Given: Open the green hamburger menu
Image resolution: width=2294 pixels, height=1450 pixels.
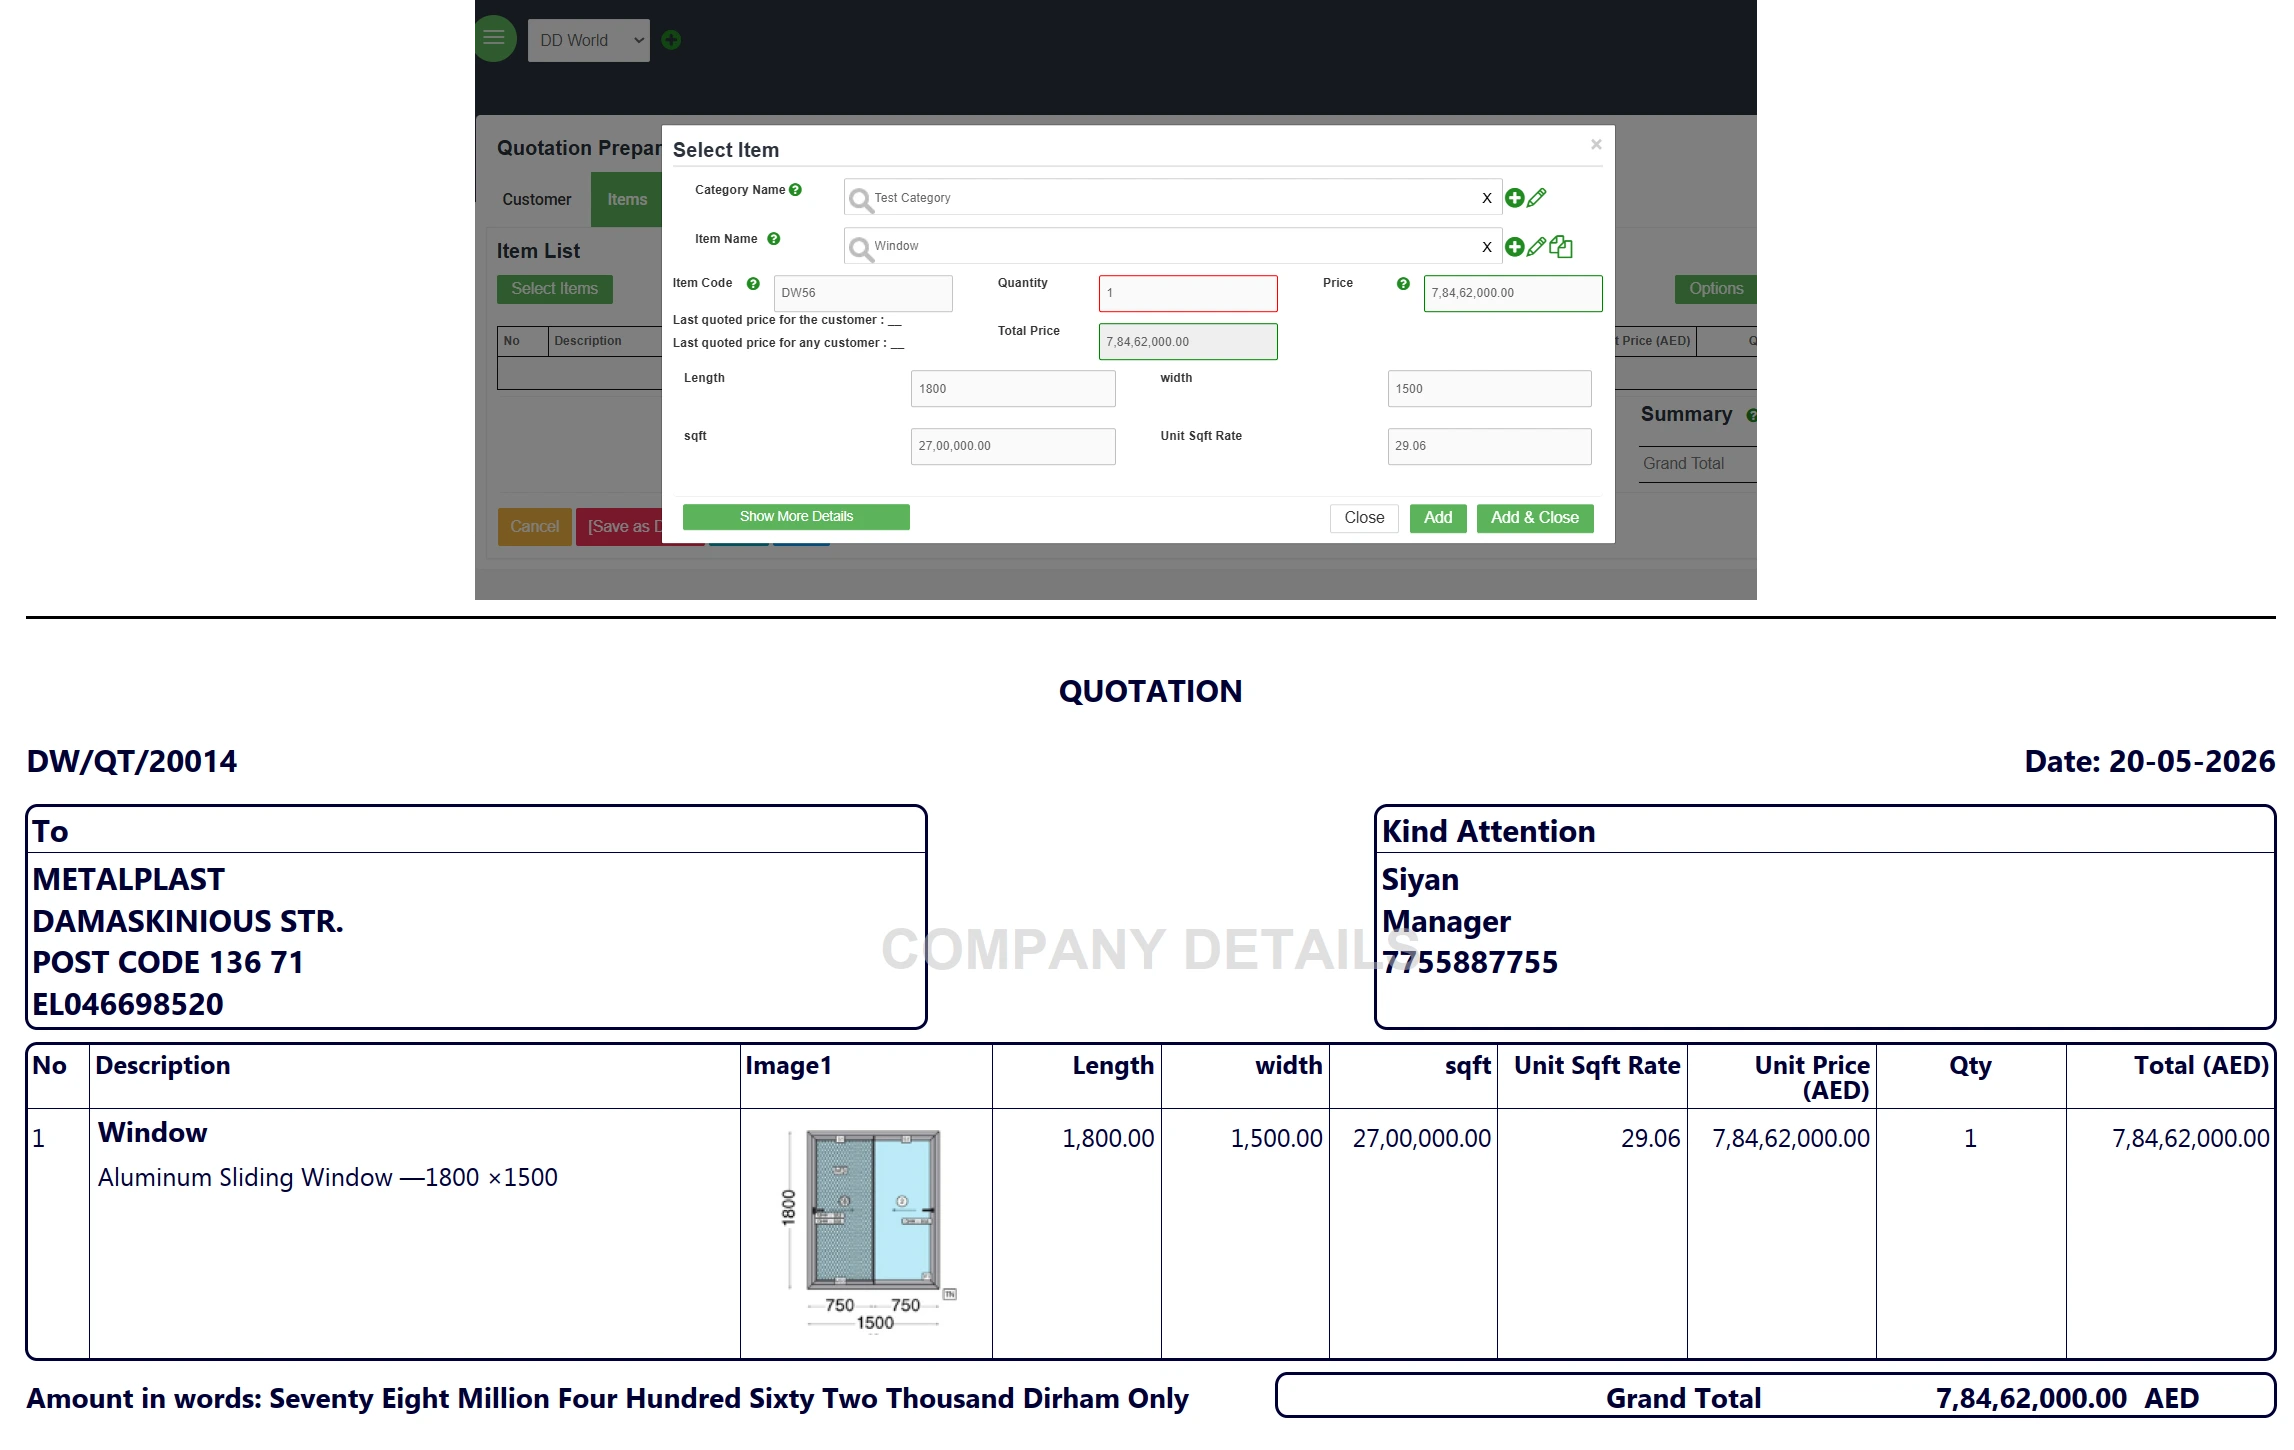Looking at the screenshot, I should (x=494, y=39).
